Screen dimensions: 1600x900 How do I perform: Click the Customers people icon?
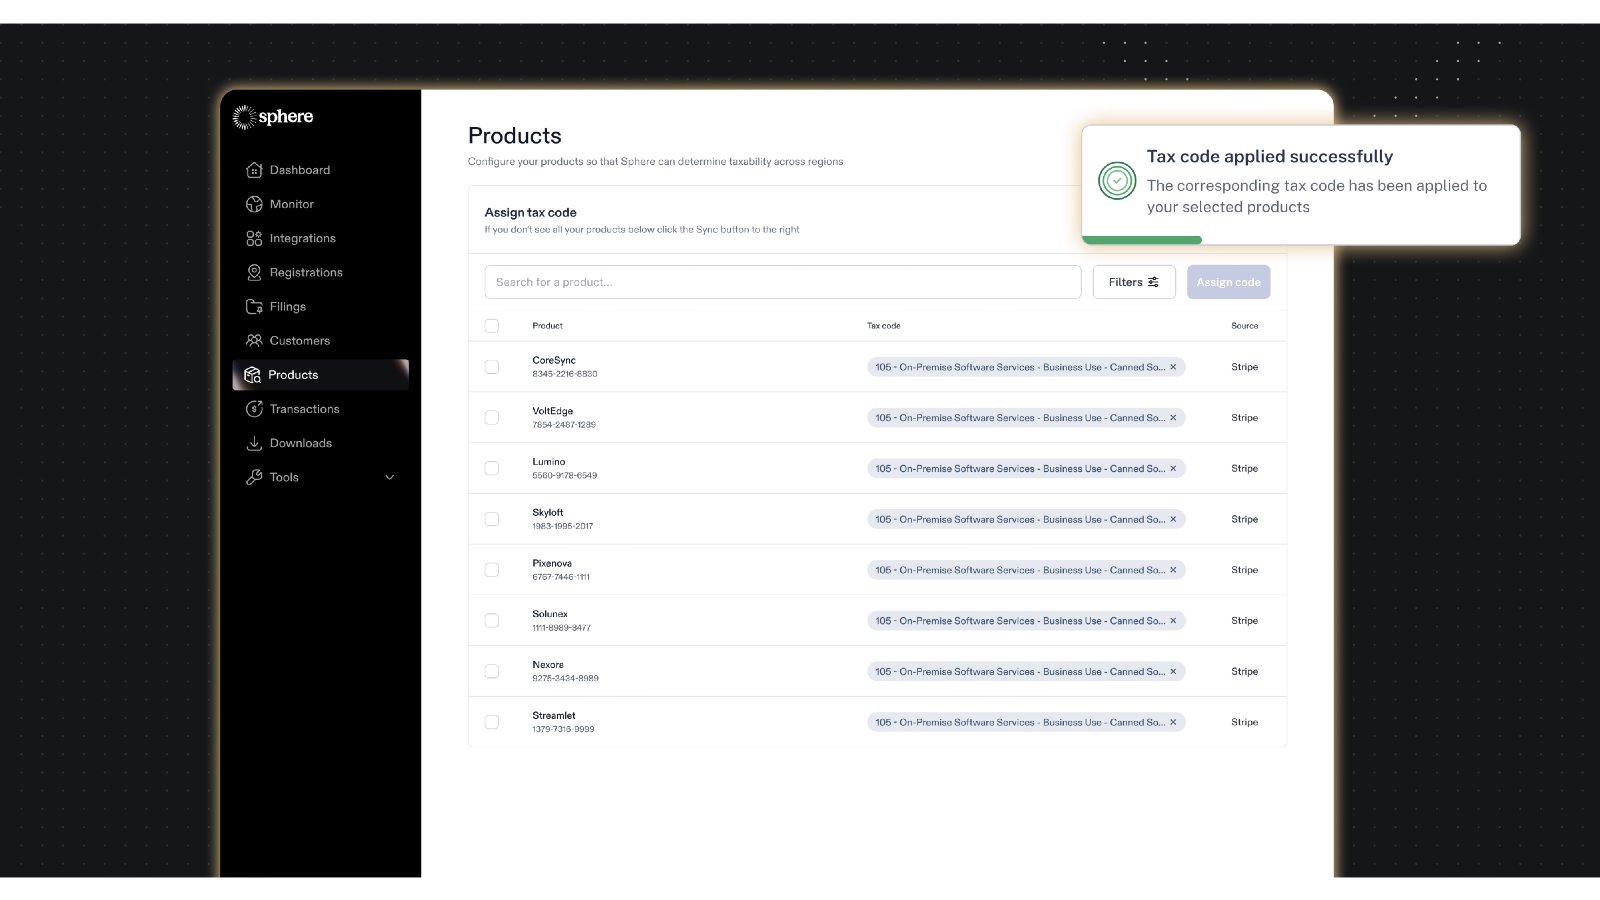tap(254, 341)
